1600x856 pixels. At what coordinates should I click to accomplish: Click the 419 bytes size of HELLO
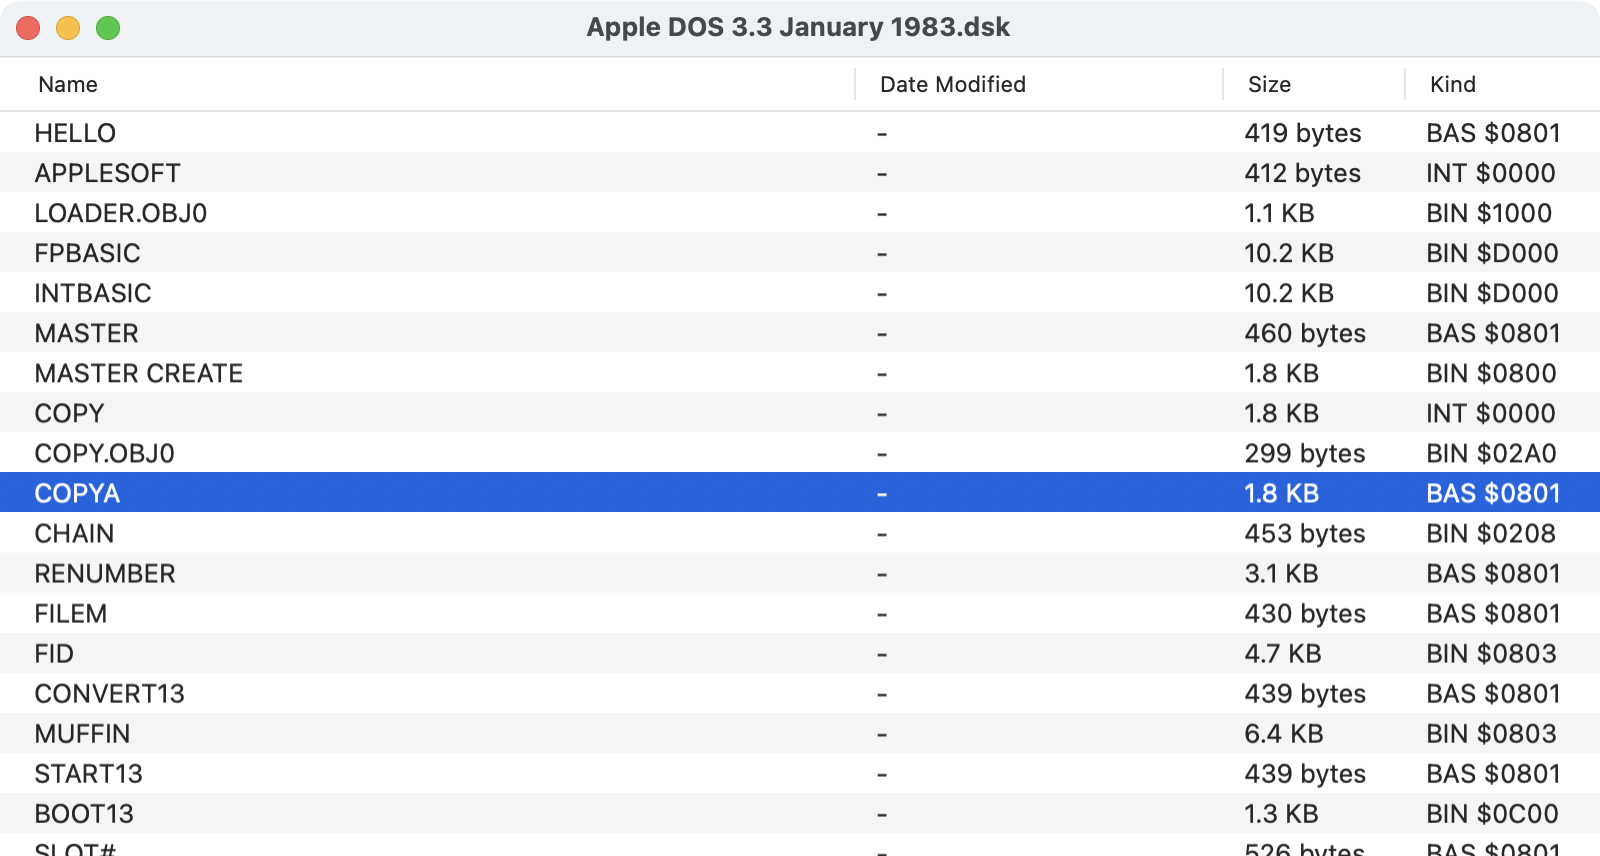coord(1303,133)
